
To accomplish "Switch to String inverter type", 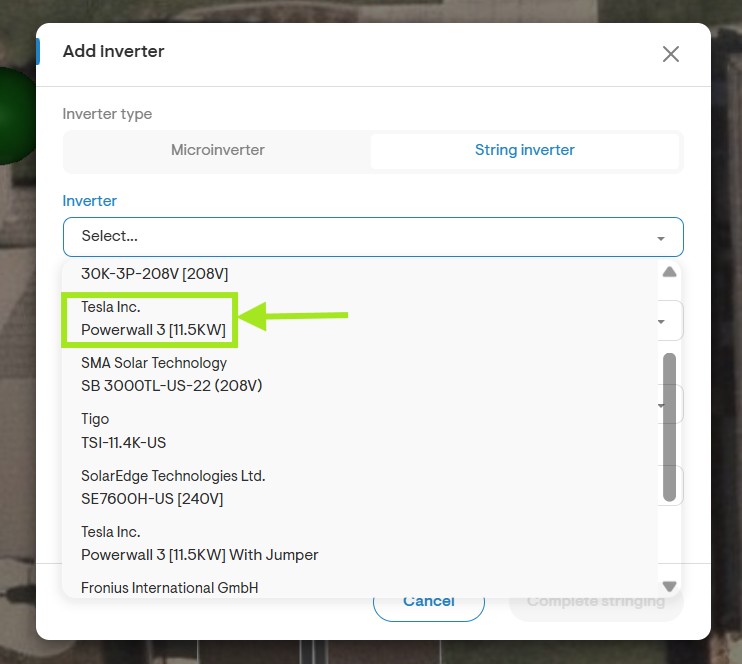I will tap(525, 150).
